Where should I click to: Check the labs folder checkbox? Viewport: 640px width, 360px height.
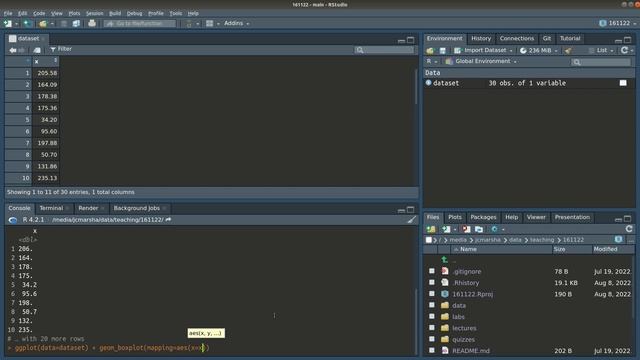[x=431, y=316]
